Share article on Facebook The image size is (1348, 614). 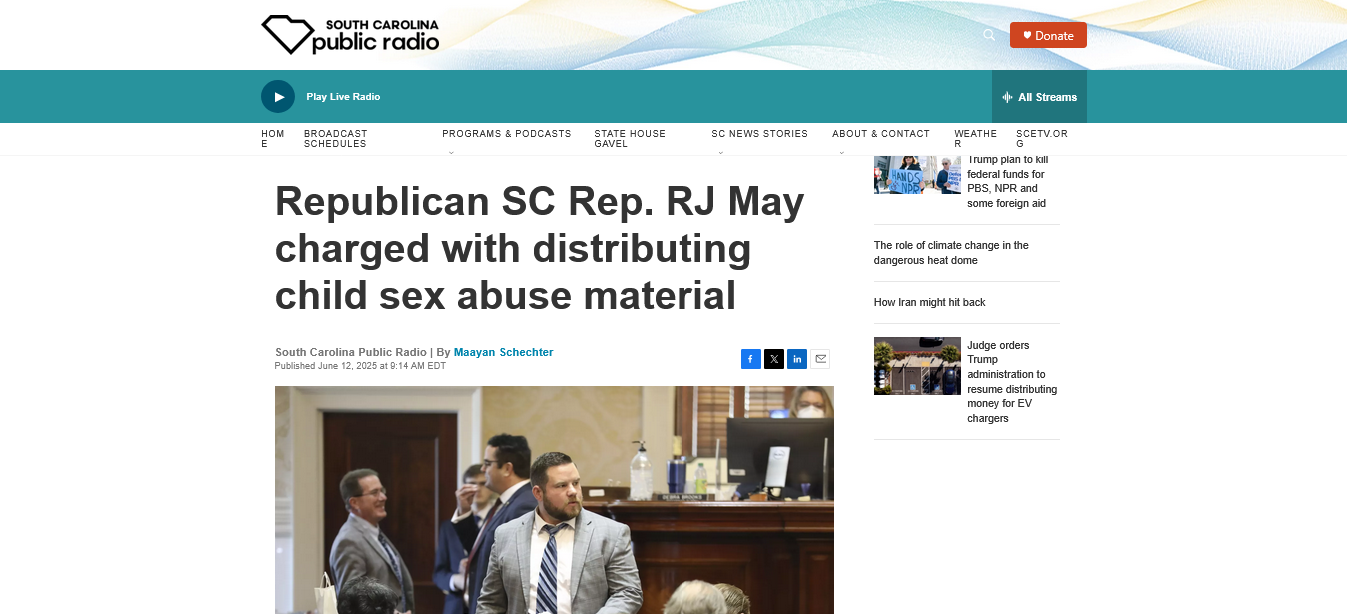click(751, 359)
